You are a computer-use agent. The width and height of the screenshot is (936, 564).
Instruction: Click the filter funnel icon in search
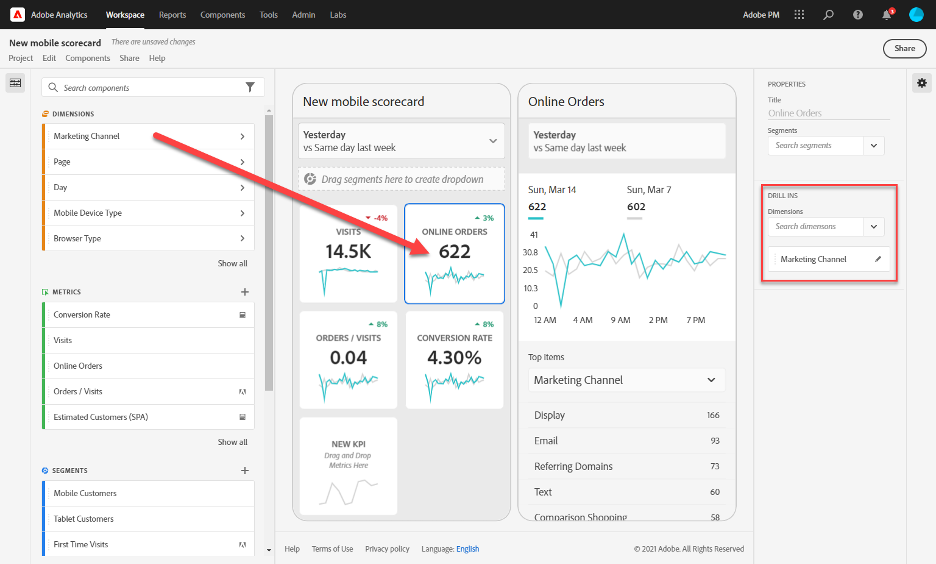pos(250,87)
